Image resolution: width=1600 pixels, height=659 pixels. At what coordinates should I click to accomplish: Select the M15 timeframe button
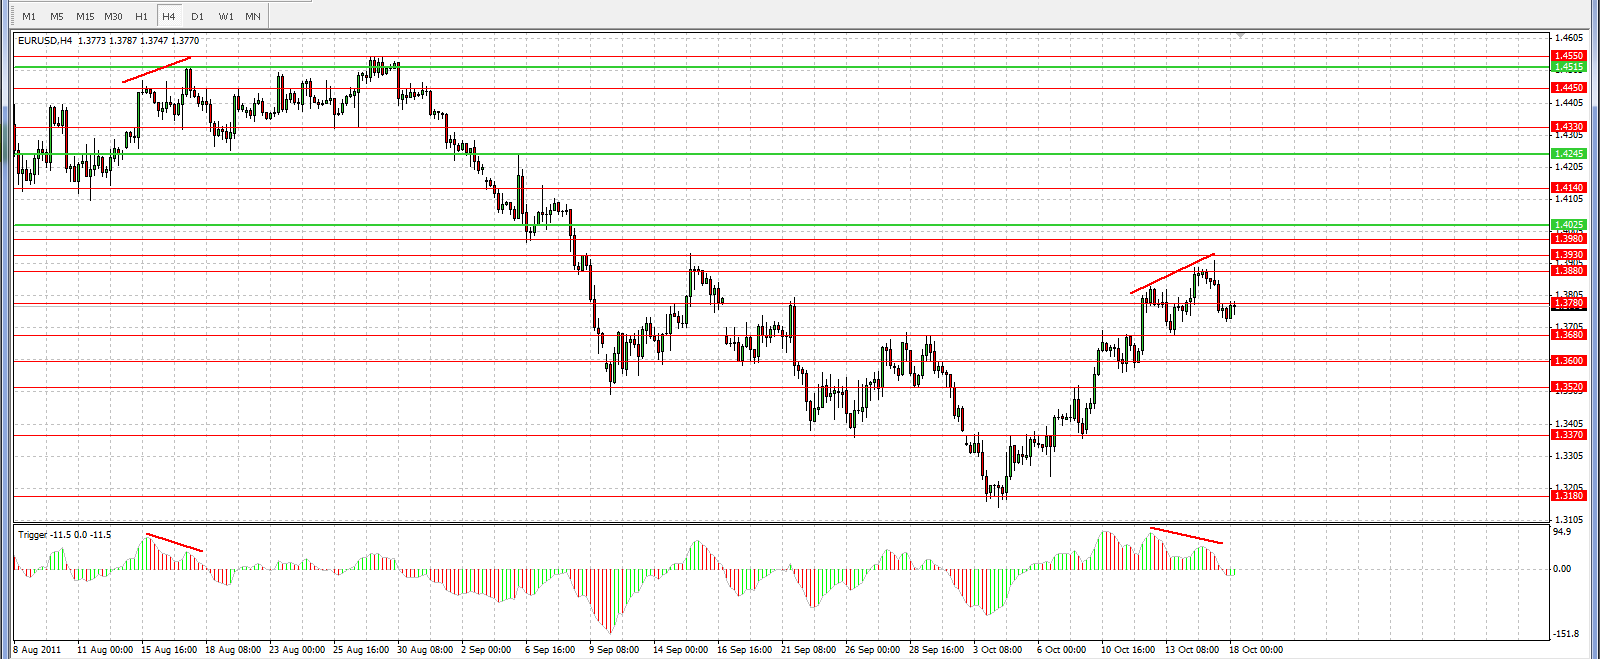pos(85,16)
